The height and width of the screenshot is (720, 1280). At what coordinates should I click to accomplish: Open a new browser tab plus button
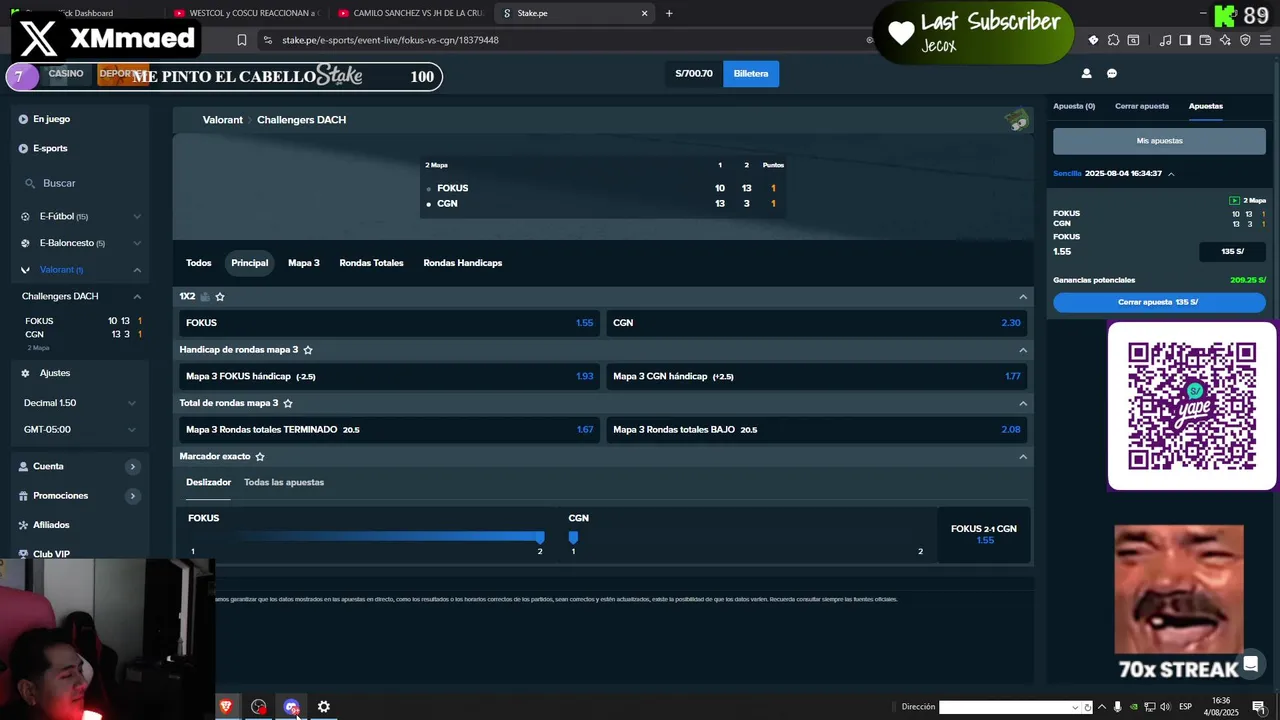pyautogui.click(x=669, y=13)
